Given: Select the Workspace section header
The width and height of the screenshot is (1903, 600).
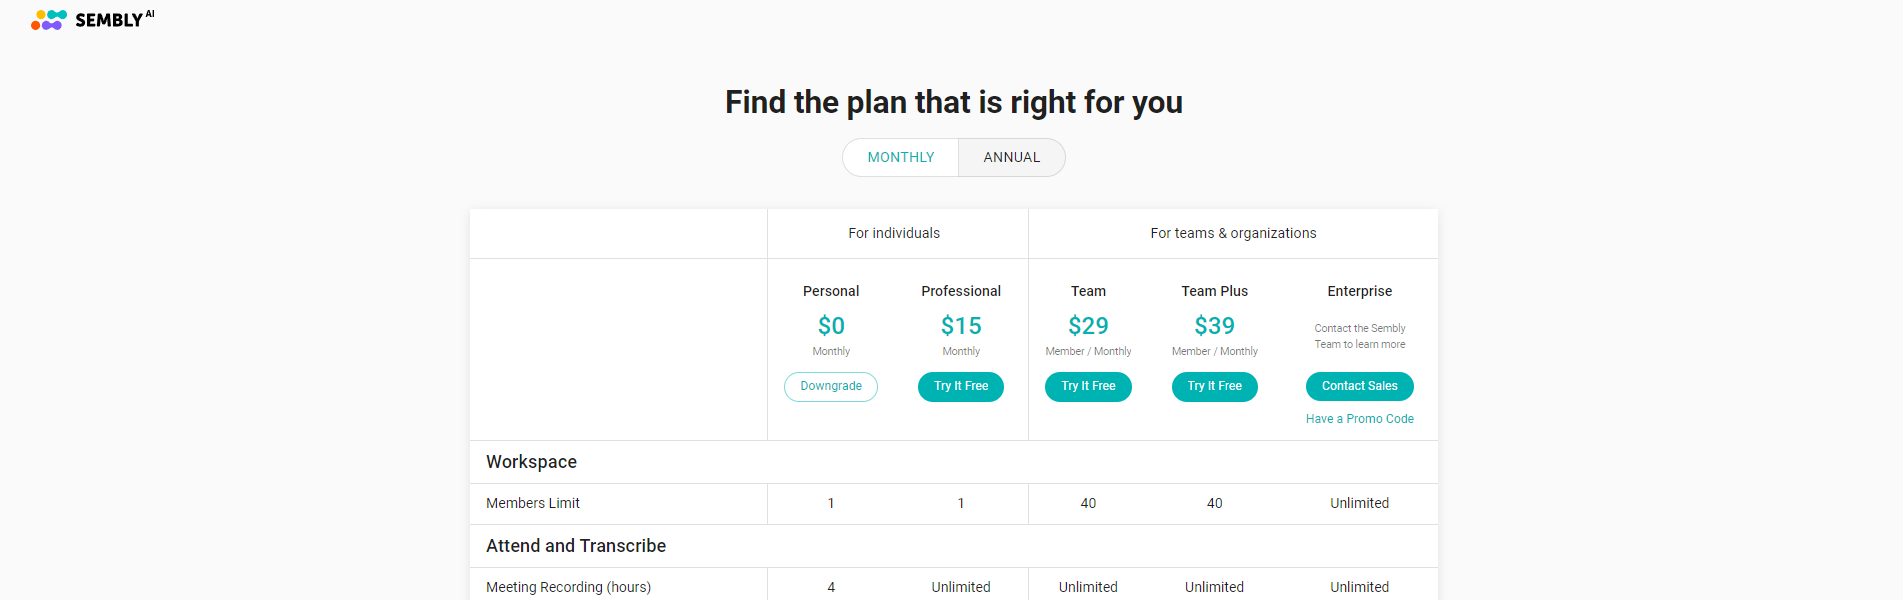Looking at the screenshot, I should (x=531, y=462).
